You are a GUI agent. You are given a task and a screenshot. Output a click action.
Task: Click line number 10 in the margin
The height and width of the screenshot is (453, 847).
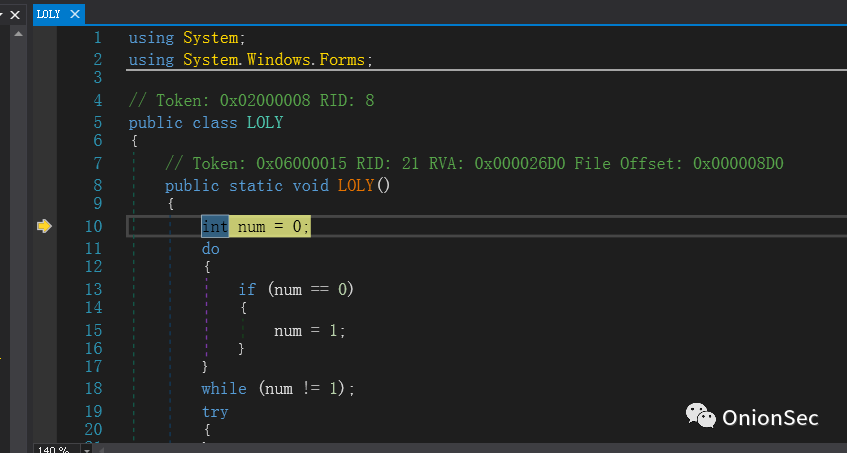coord(93,226)
